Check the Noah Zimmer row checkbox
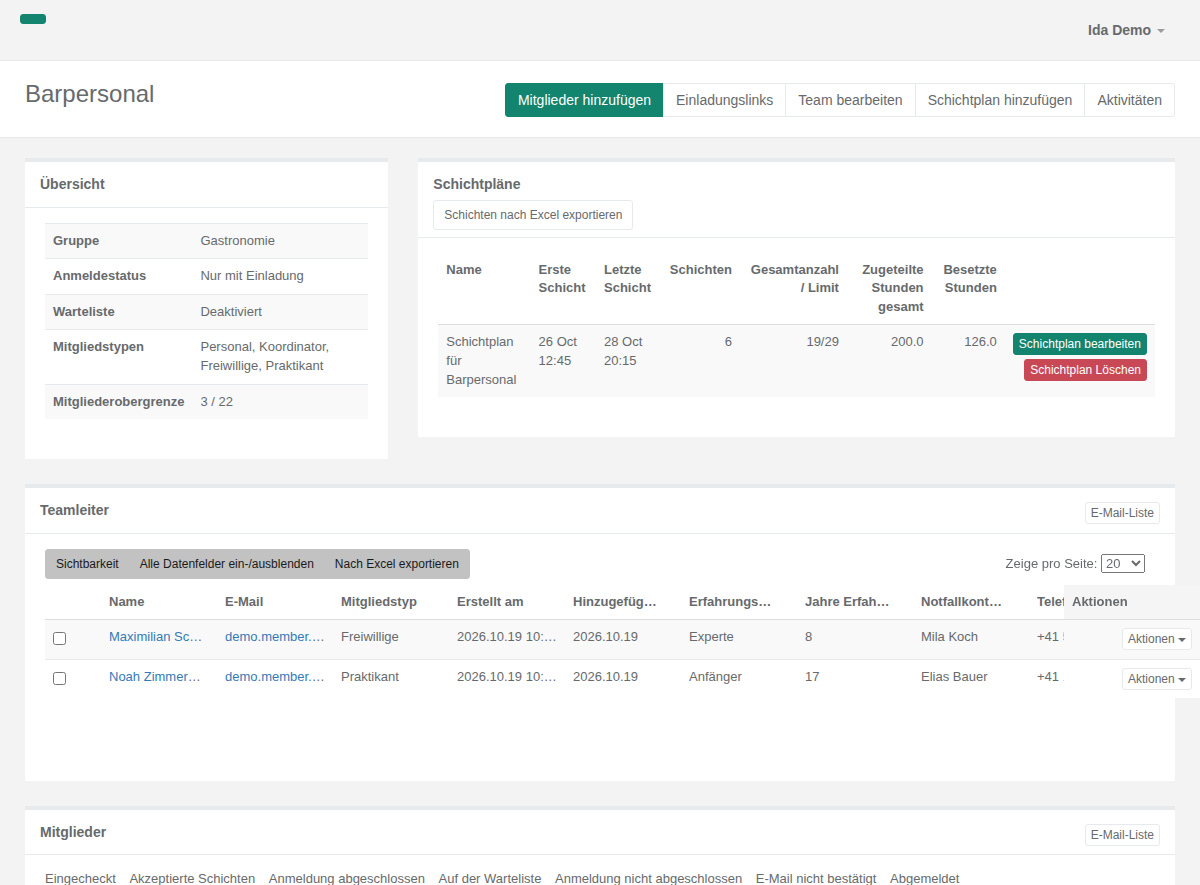1200x885 pixels. point(59,678)
